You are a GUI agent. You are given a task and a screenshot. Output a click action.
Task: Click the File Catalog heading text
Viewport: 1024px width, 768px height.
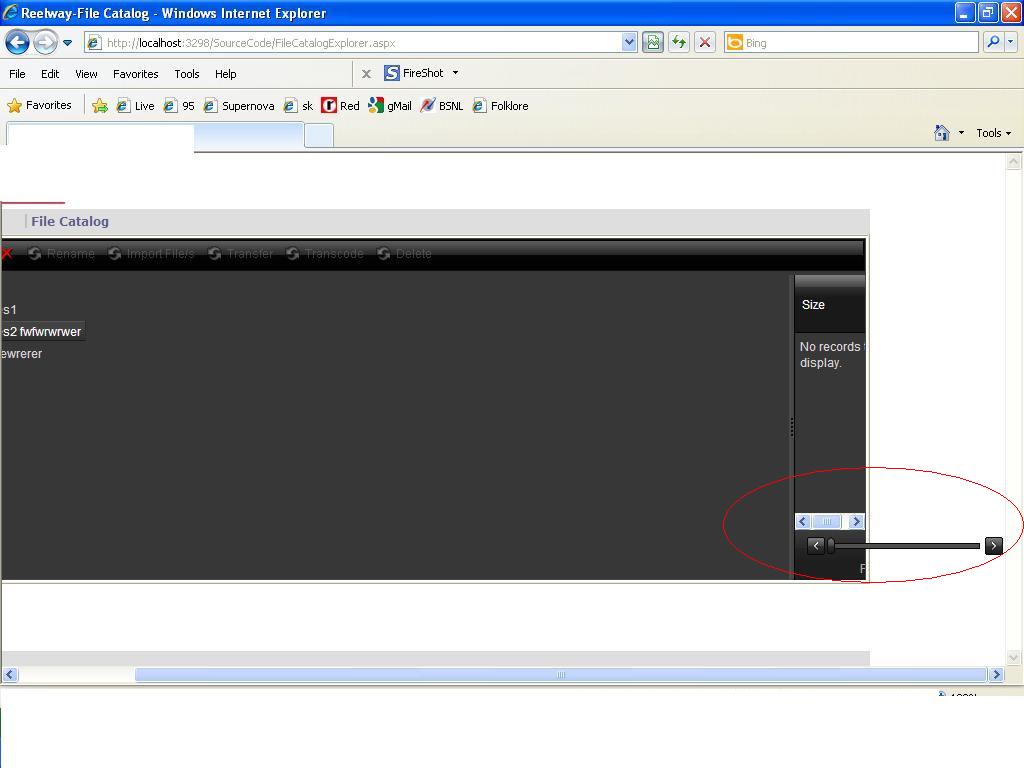click(70, 221)
